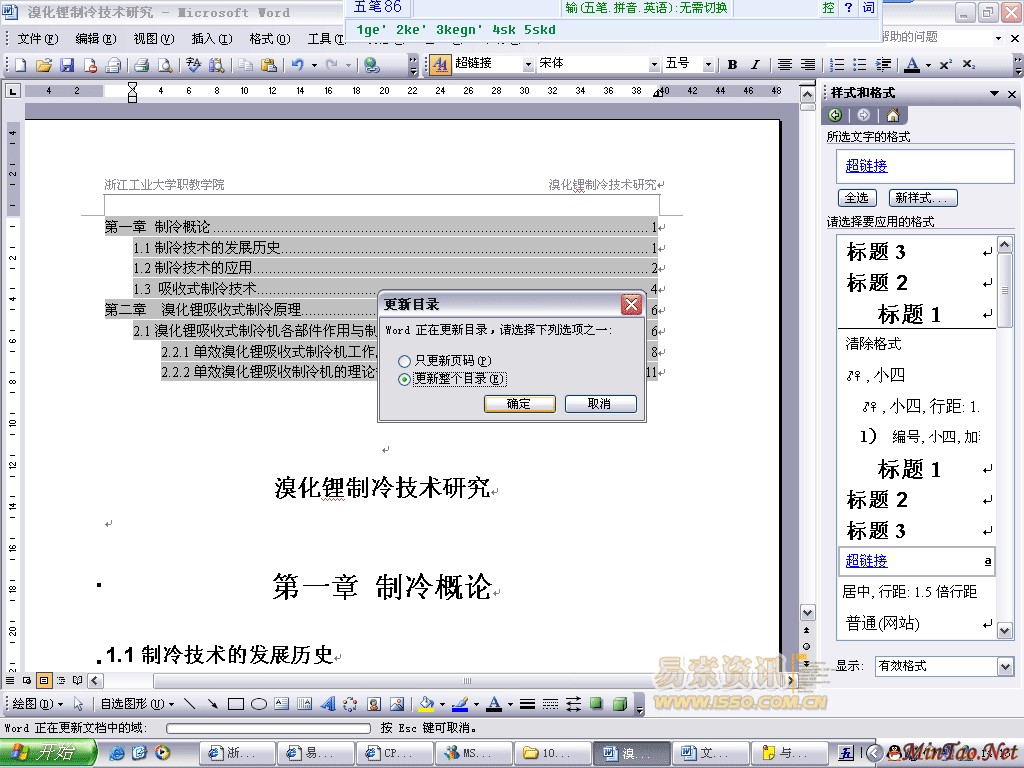Click the Styles and Formatting toolbar icon

click(x=440, y=64)
